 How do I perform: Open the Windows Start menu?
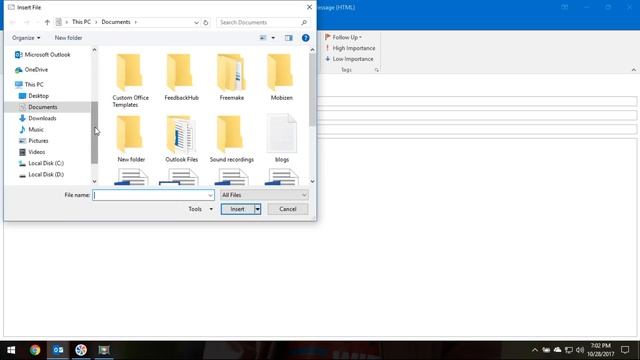click(11, 350)
